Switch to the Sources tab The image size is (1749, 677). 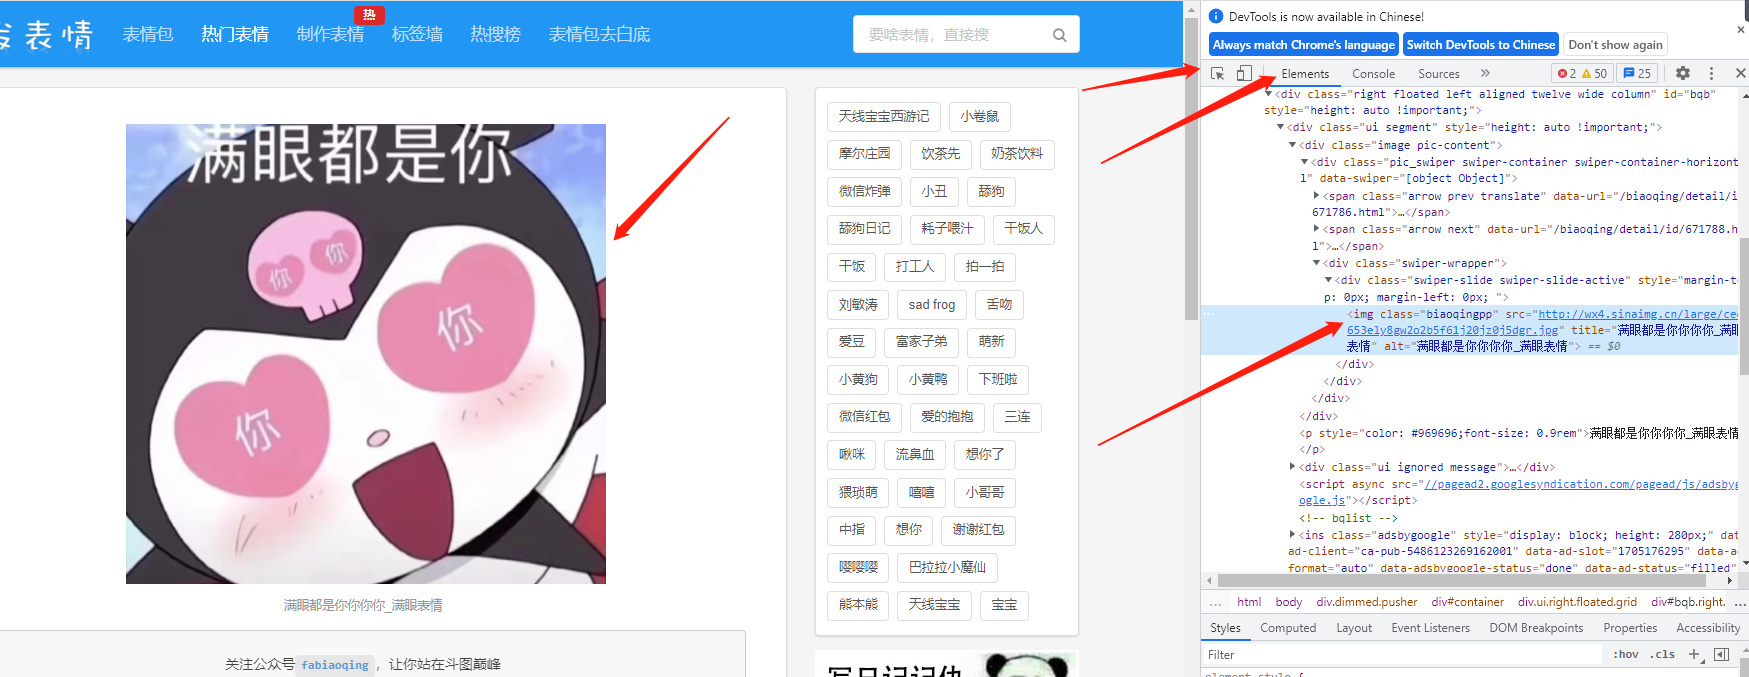pos(1438,74)
